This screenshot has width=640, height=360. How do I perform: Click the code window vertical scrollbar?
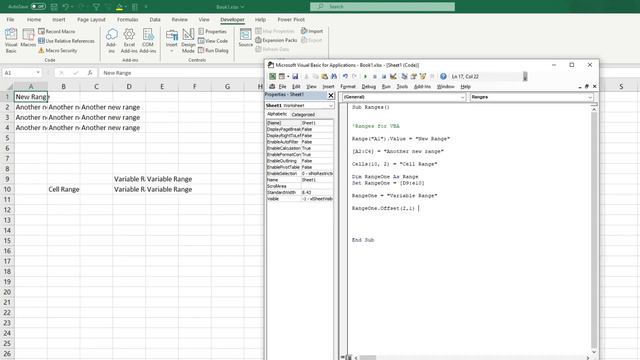click(x=594, y=229)
